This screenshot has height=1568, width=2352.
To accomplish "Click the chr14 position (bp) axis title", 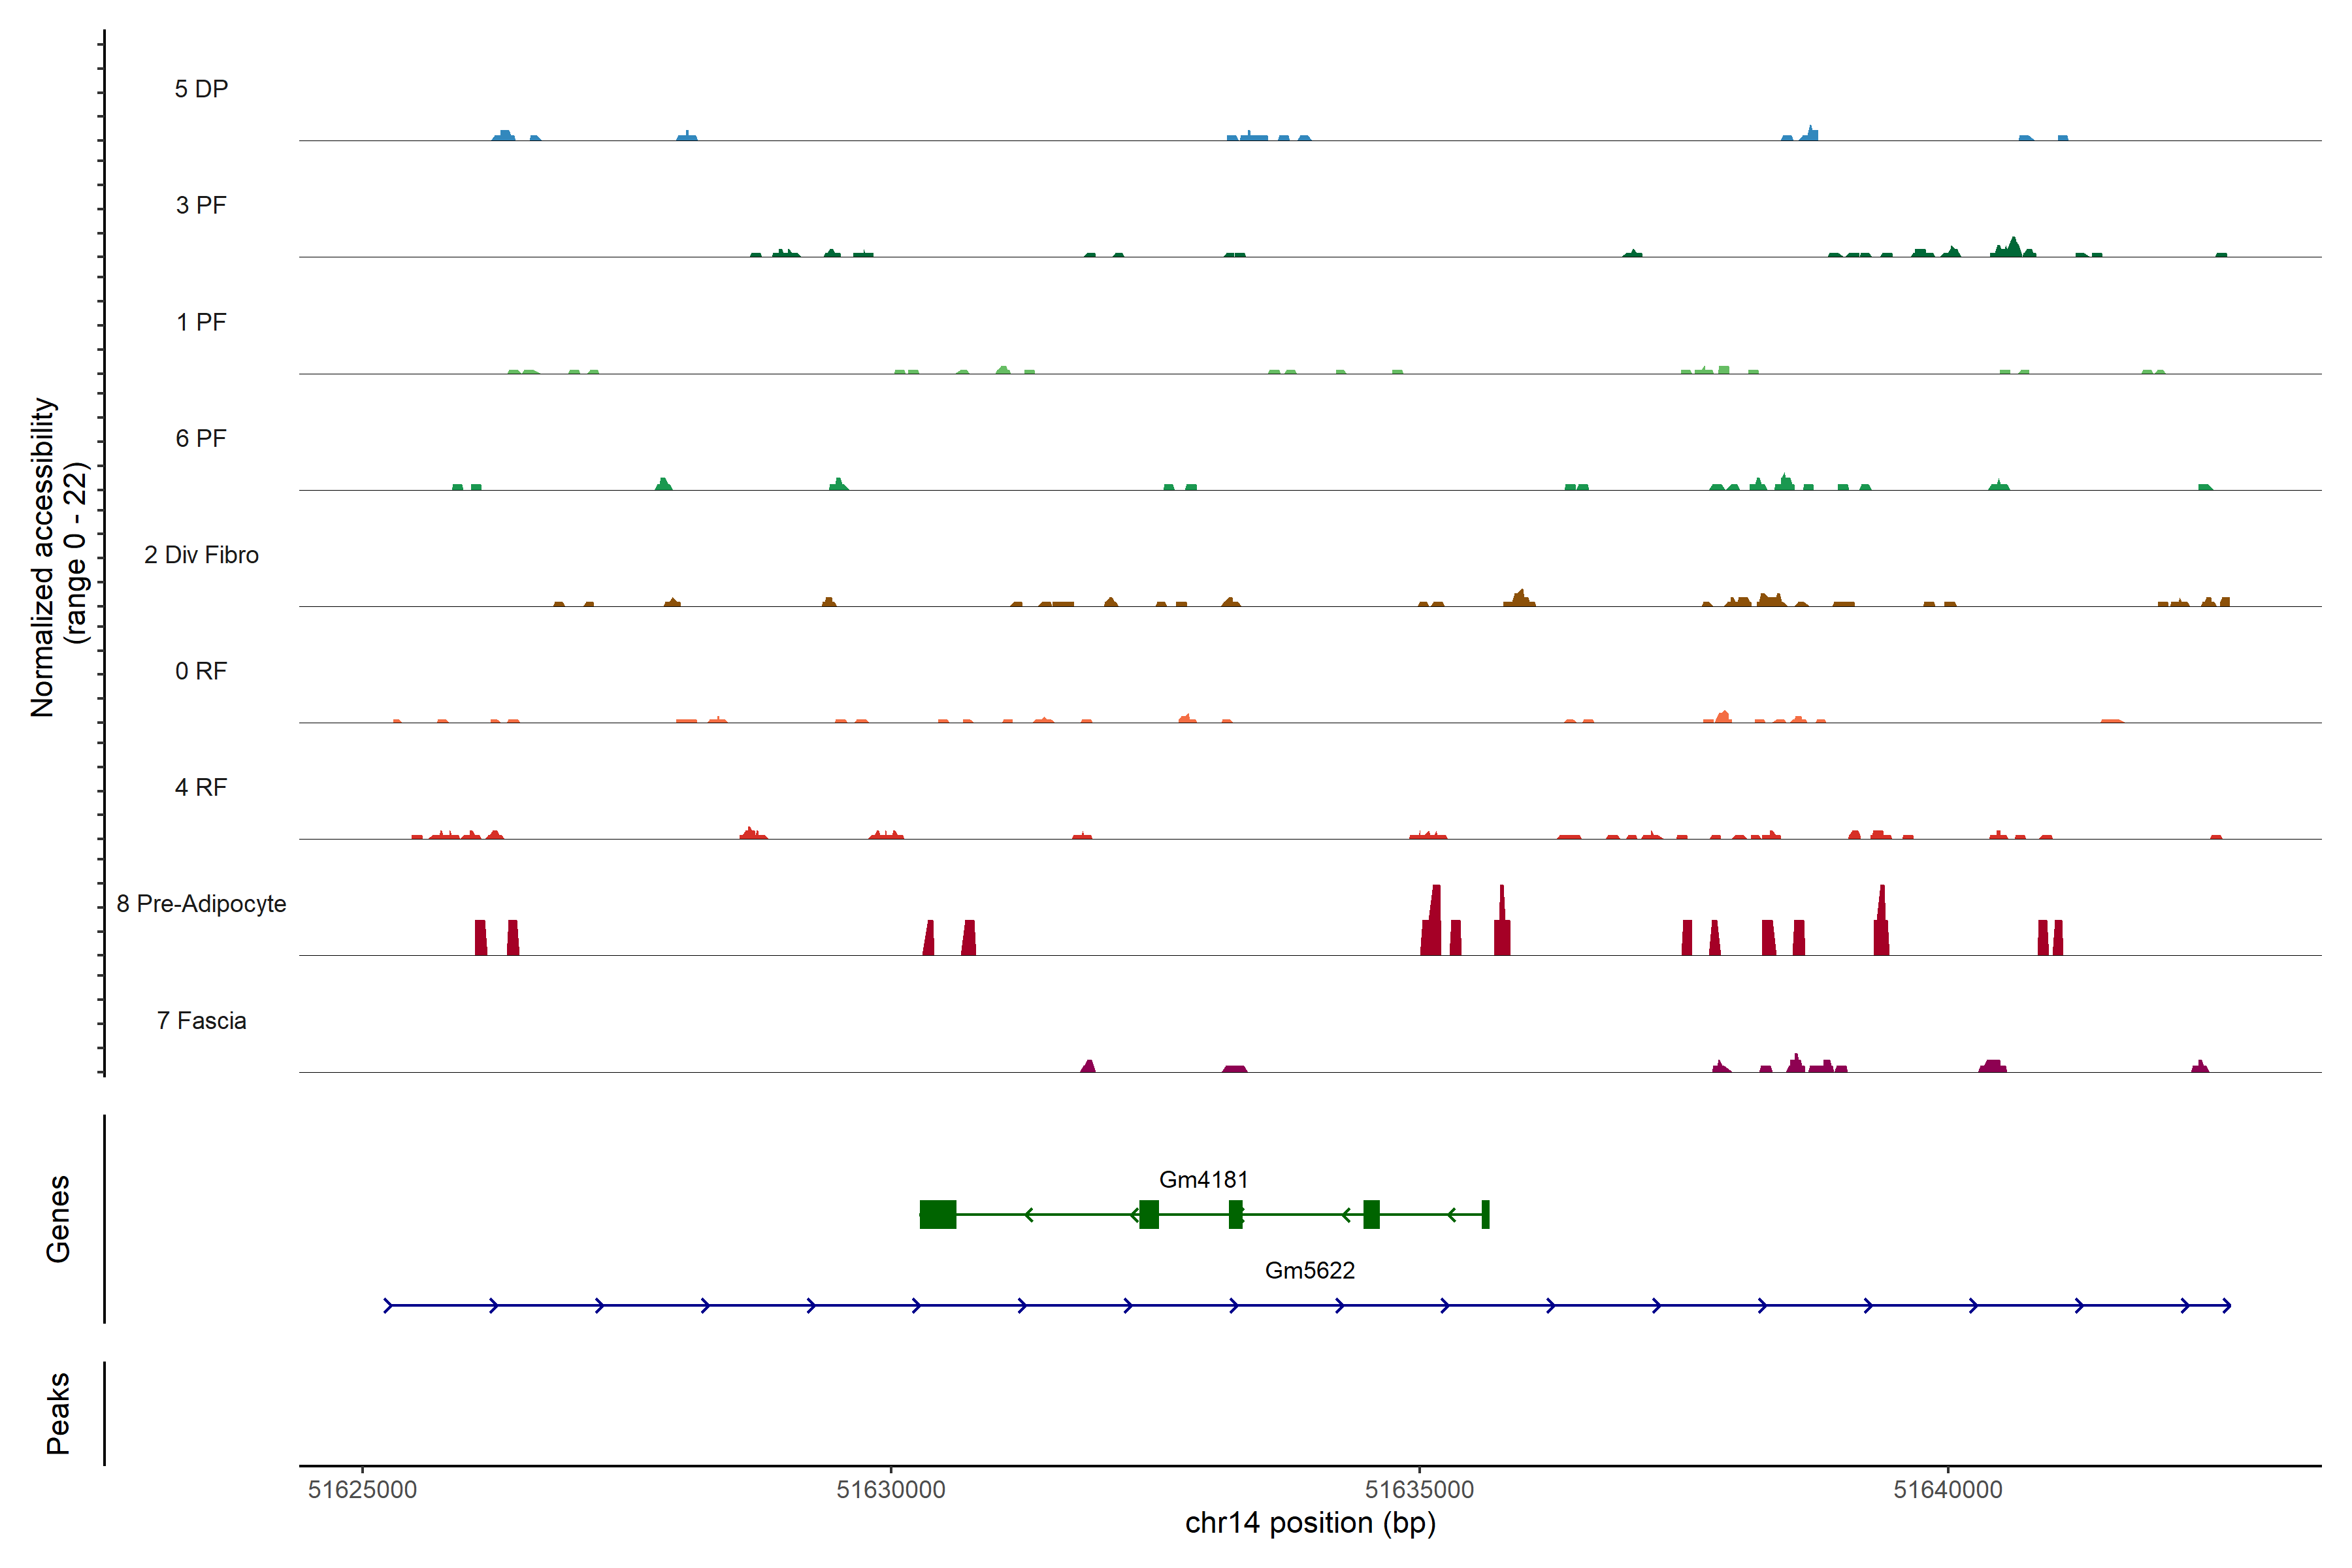I will click(x=1310, y=1523).
